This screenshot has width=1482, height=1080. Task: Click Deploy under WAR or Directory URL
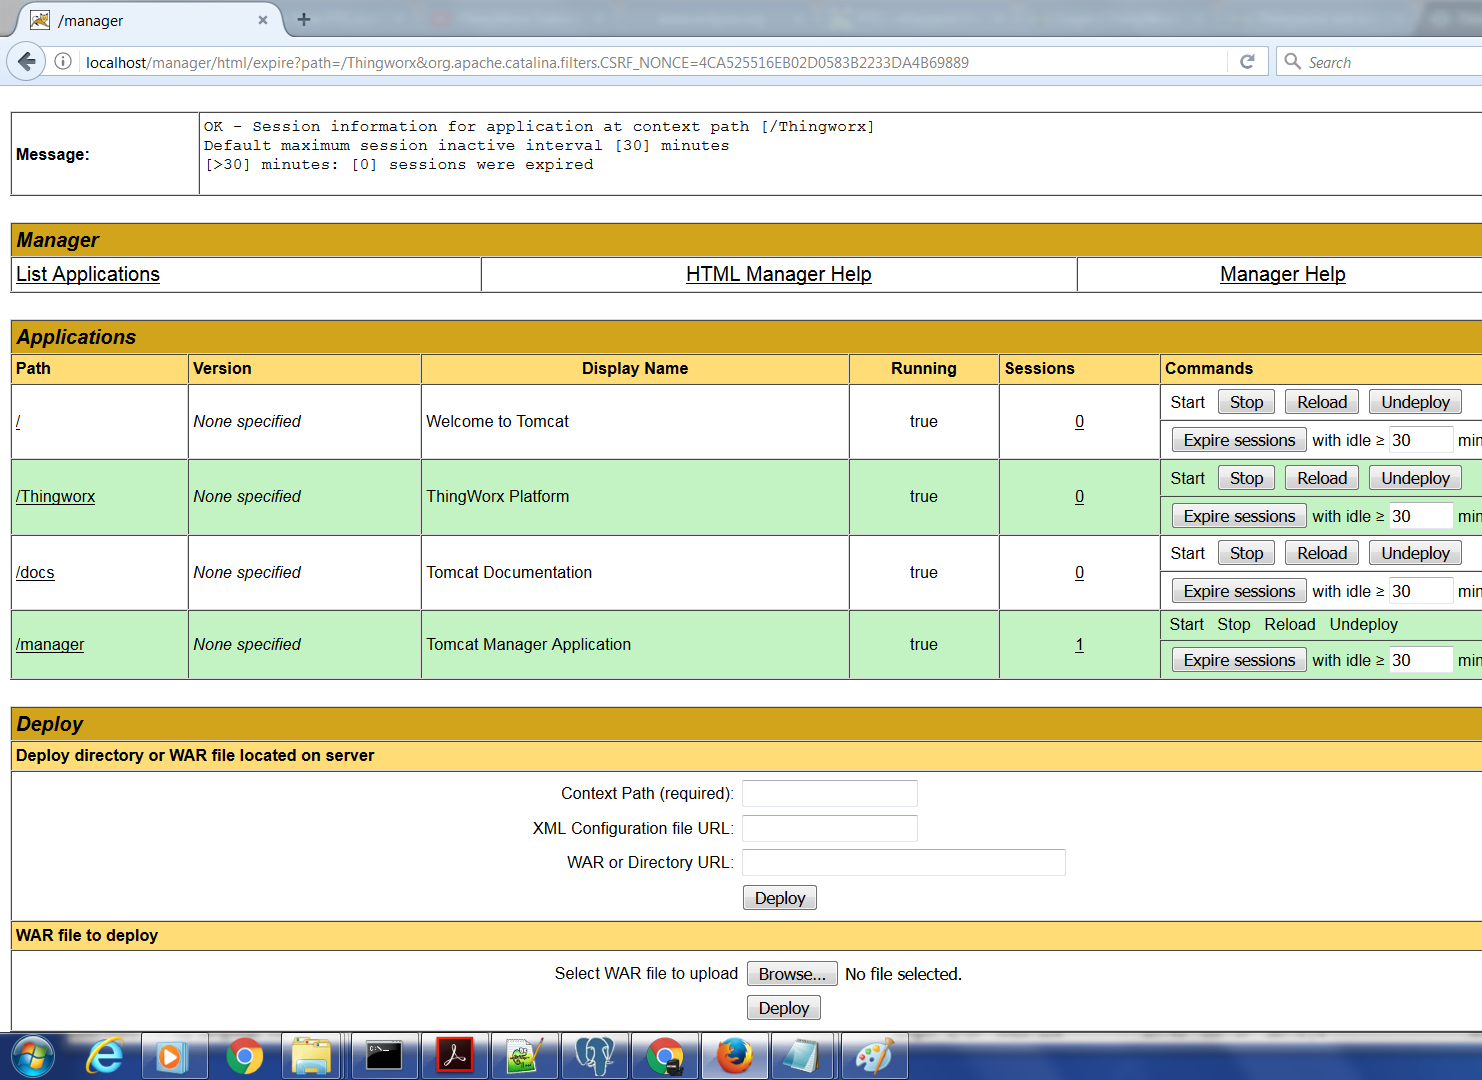click(780, 898)
